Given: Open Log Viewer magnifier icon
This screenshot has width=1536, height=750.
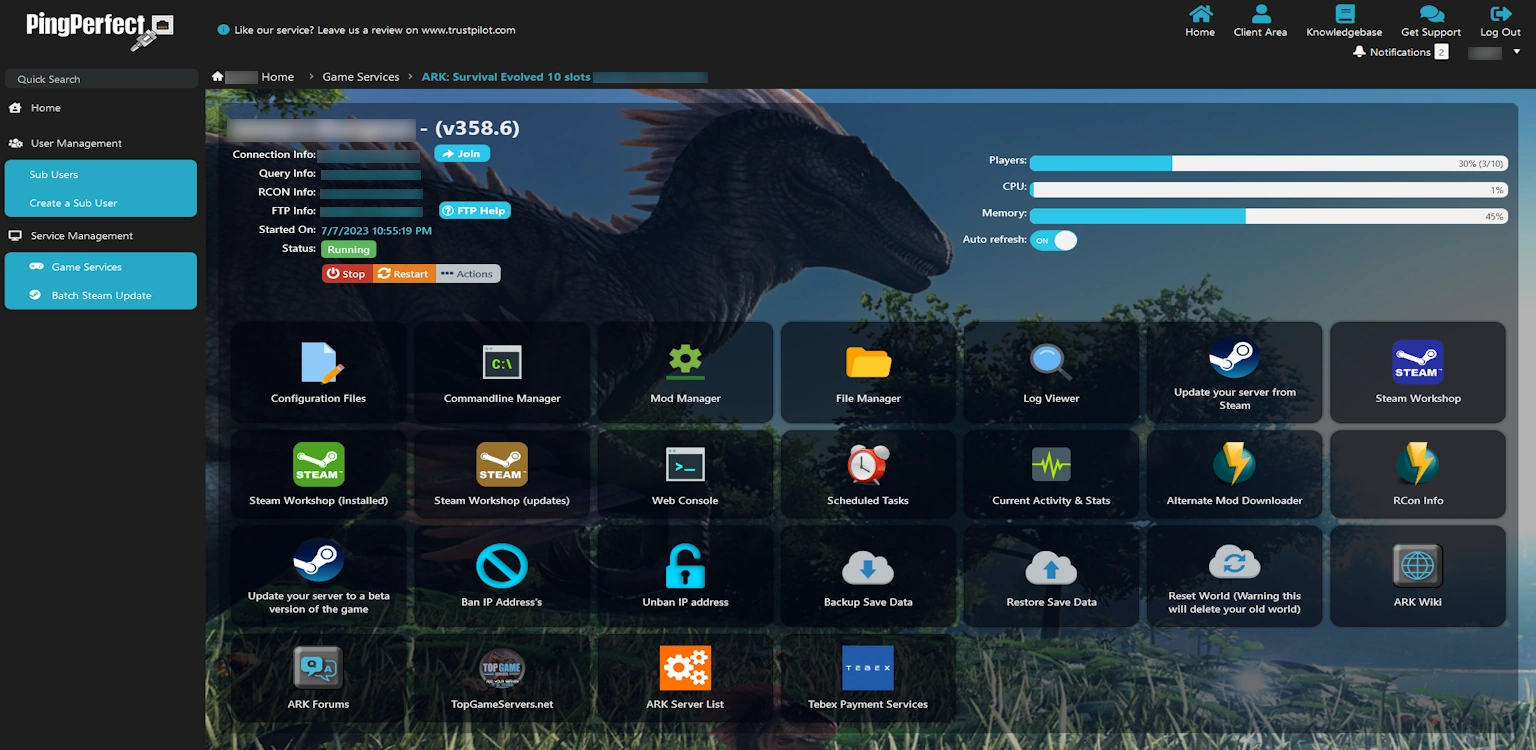Looking at the screenshot, I should click(1051, 363).
